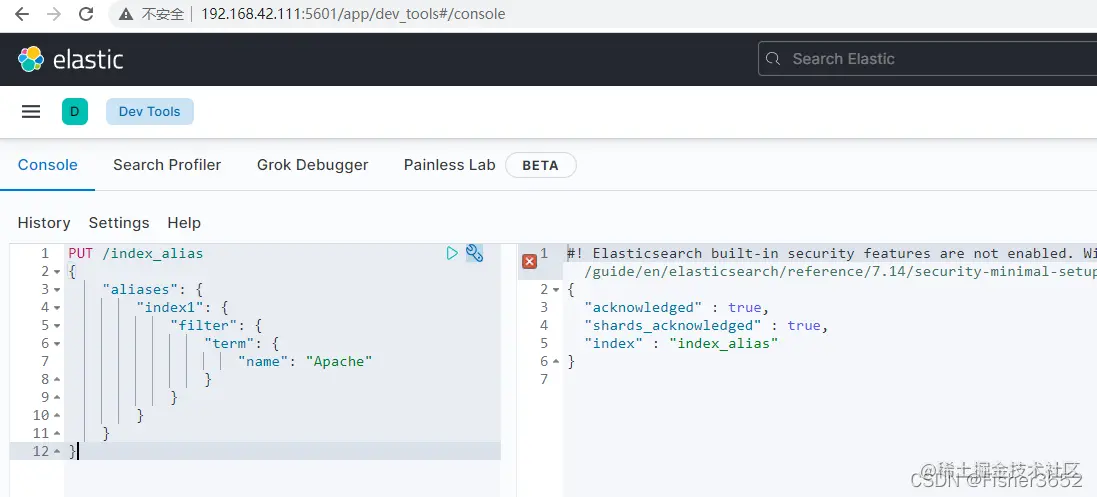The width and height of the screenshot is (1097, 497).
Task: Collapse the term block on line 6
Action: 57,344
